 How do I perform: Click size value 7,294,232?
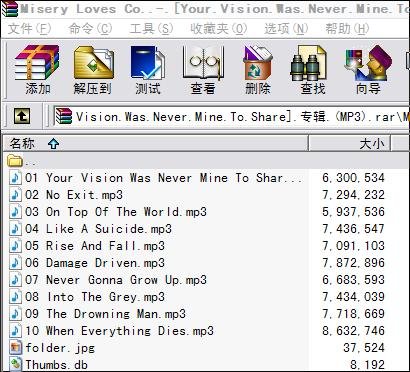pos(353,195)
